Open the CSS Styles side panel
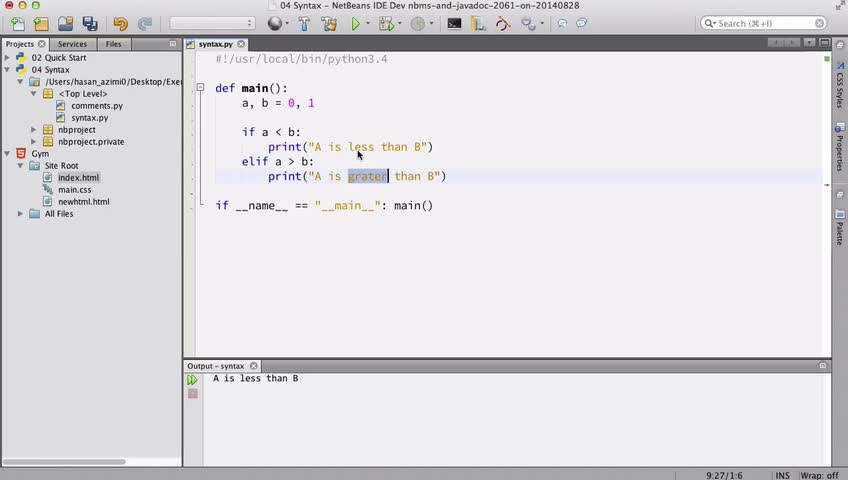 [840, 85]
